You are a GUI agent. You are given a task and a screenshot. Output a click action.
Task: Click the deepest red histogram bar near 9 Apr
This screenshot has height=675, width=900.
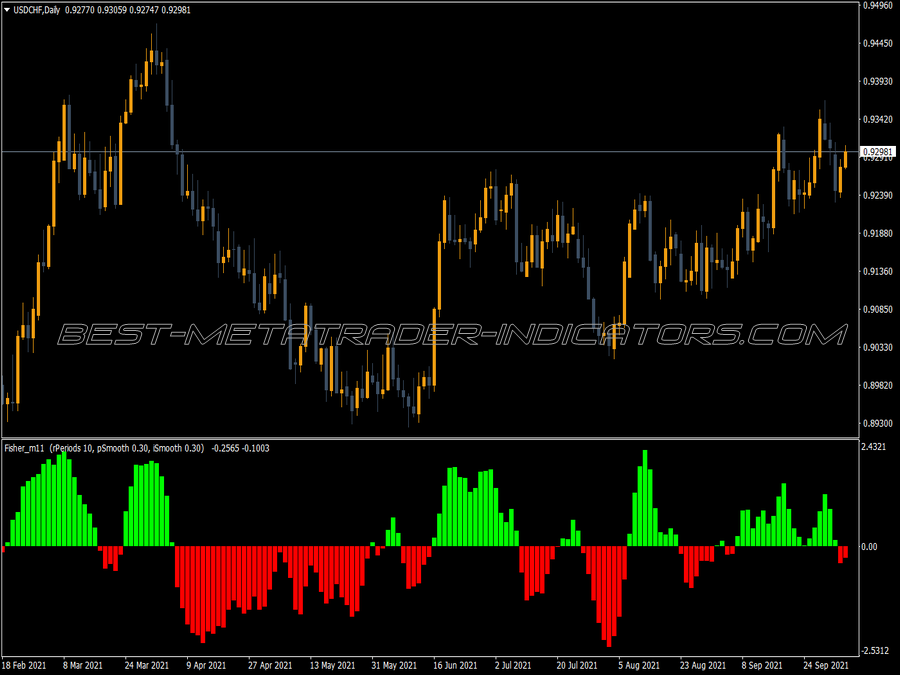pos(203,594)
